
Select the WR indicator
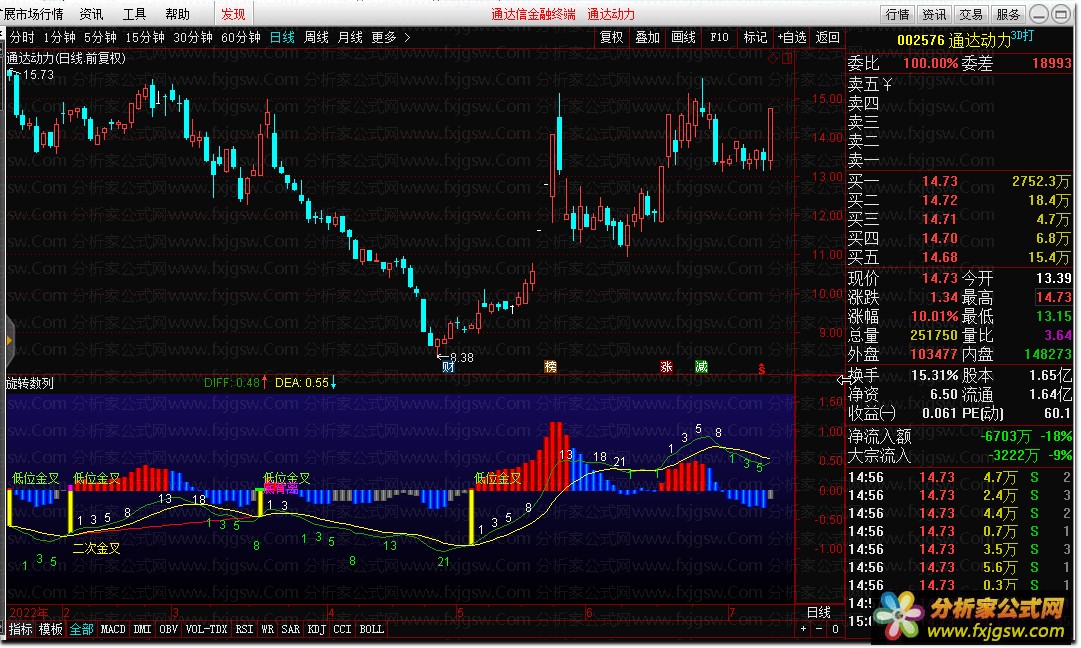click(267, 629)
